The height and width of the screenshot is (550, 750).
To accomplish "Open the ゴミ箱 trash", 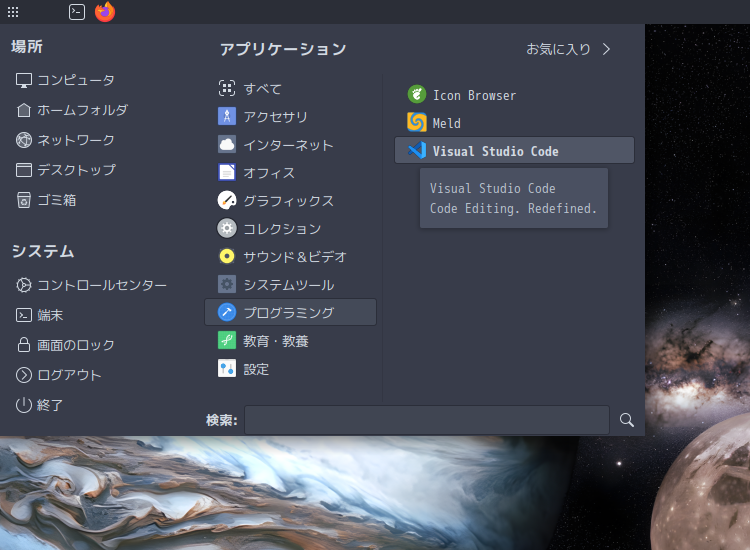I will [x=46, y=200].
